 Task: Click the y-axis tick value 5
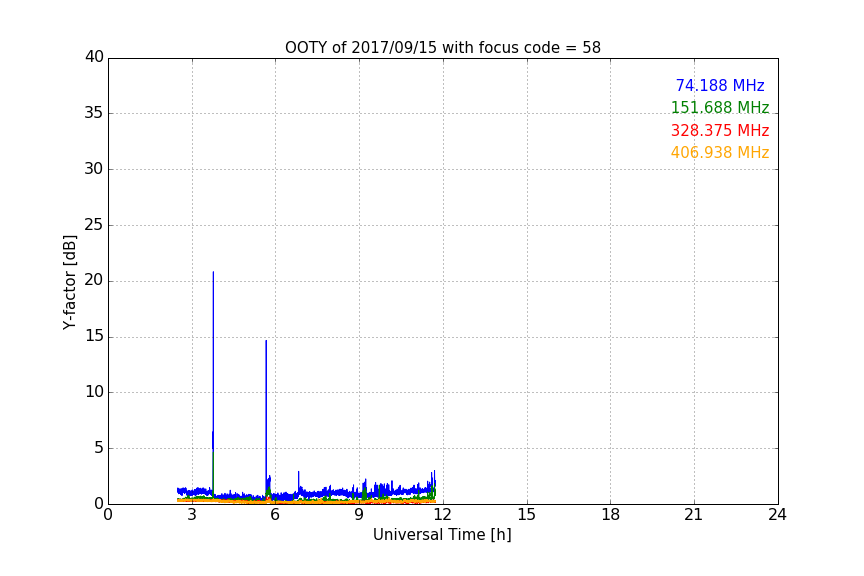click(99, 448)
